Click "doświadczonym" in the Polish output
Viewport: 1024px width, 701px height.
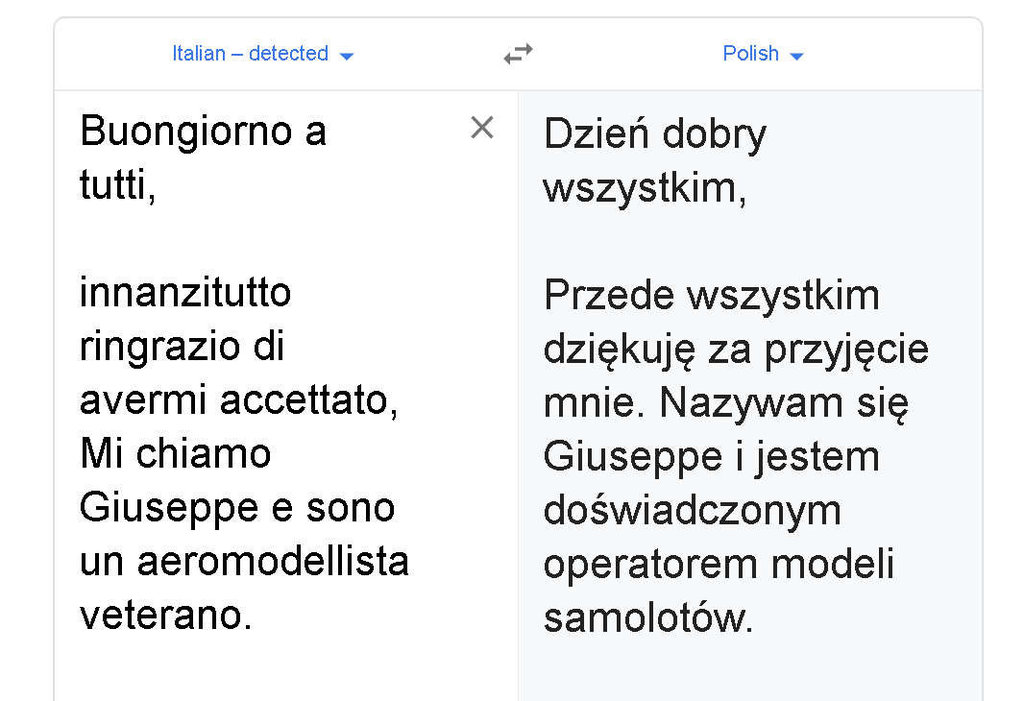[x=692, y=511]
